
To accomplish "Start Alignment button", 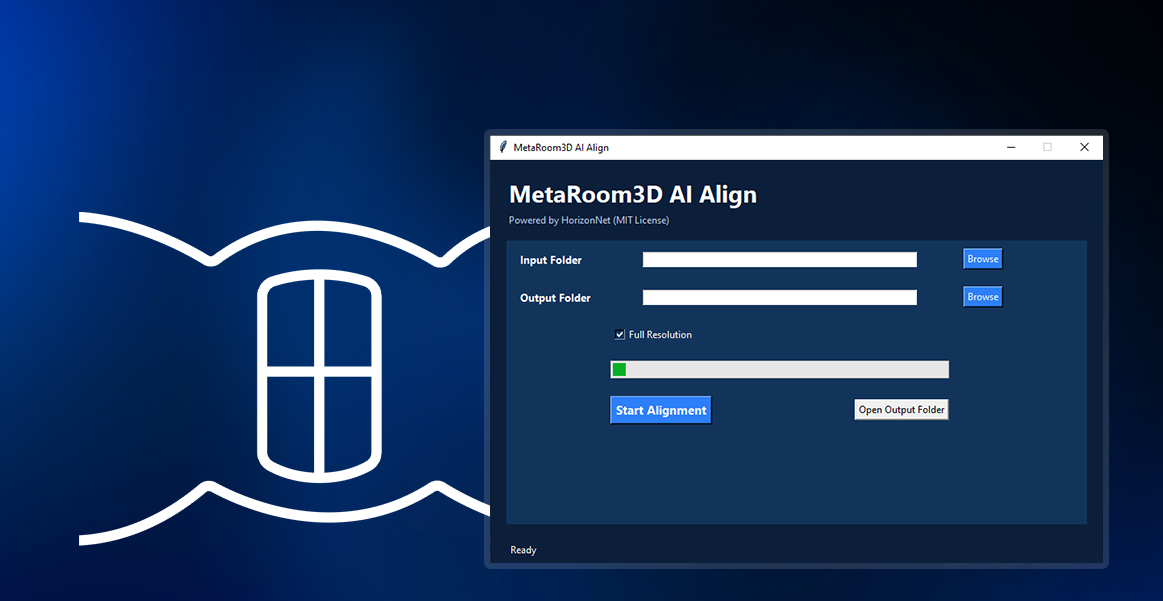I will tap(661, 410).
